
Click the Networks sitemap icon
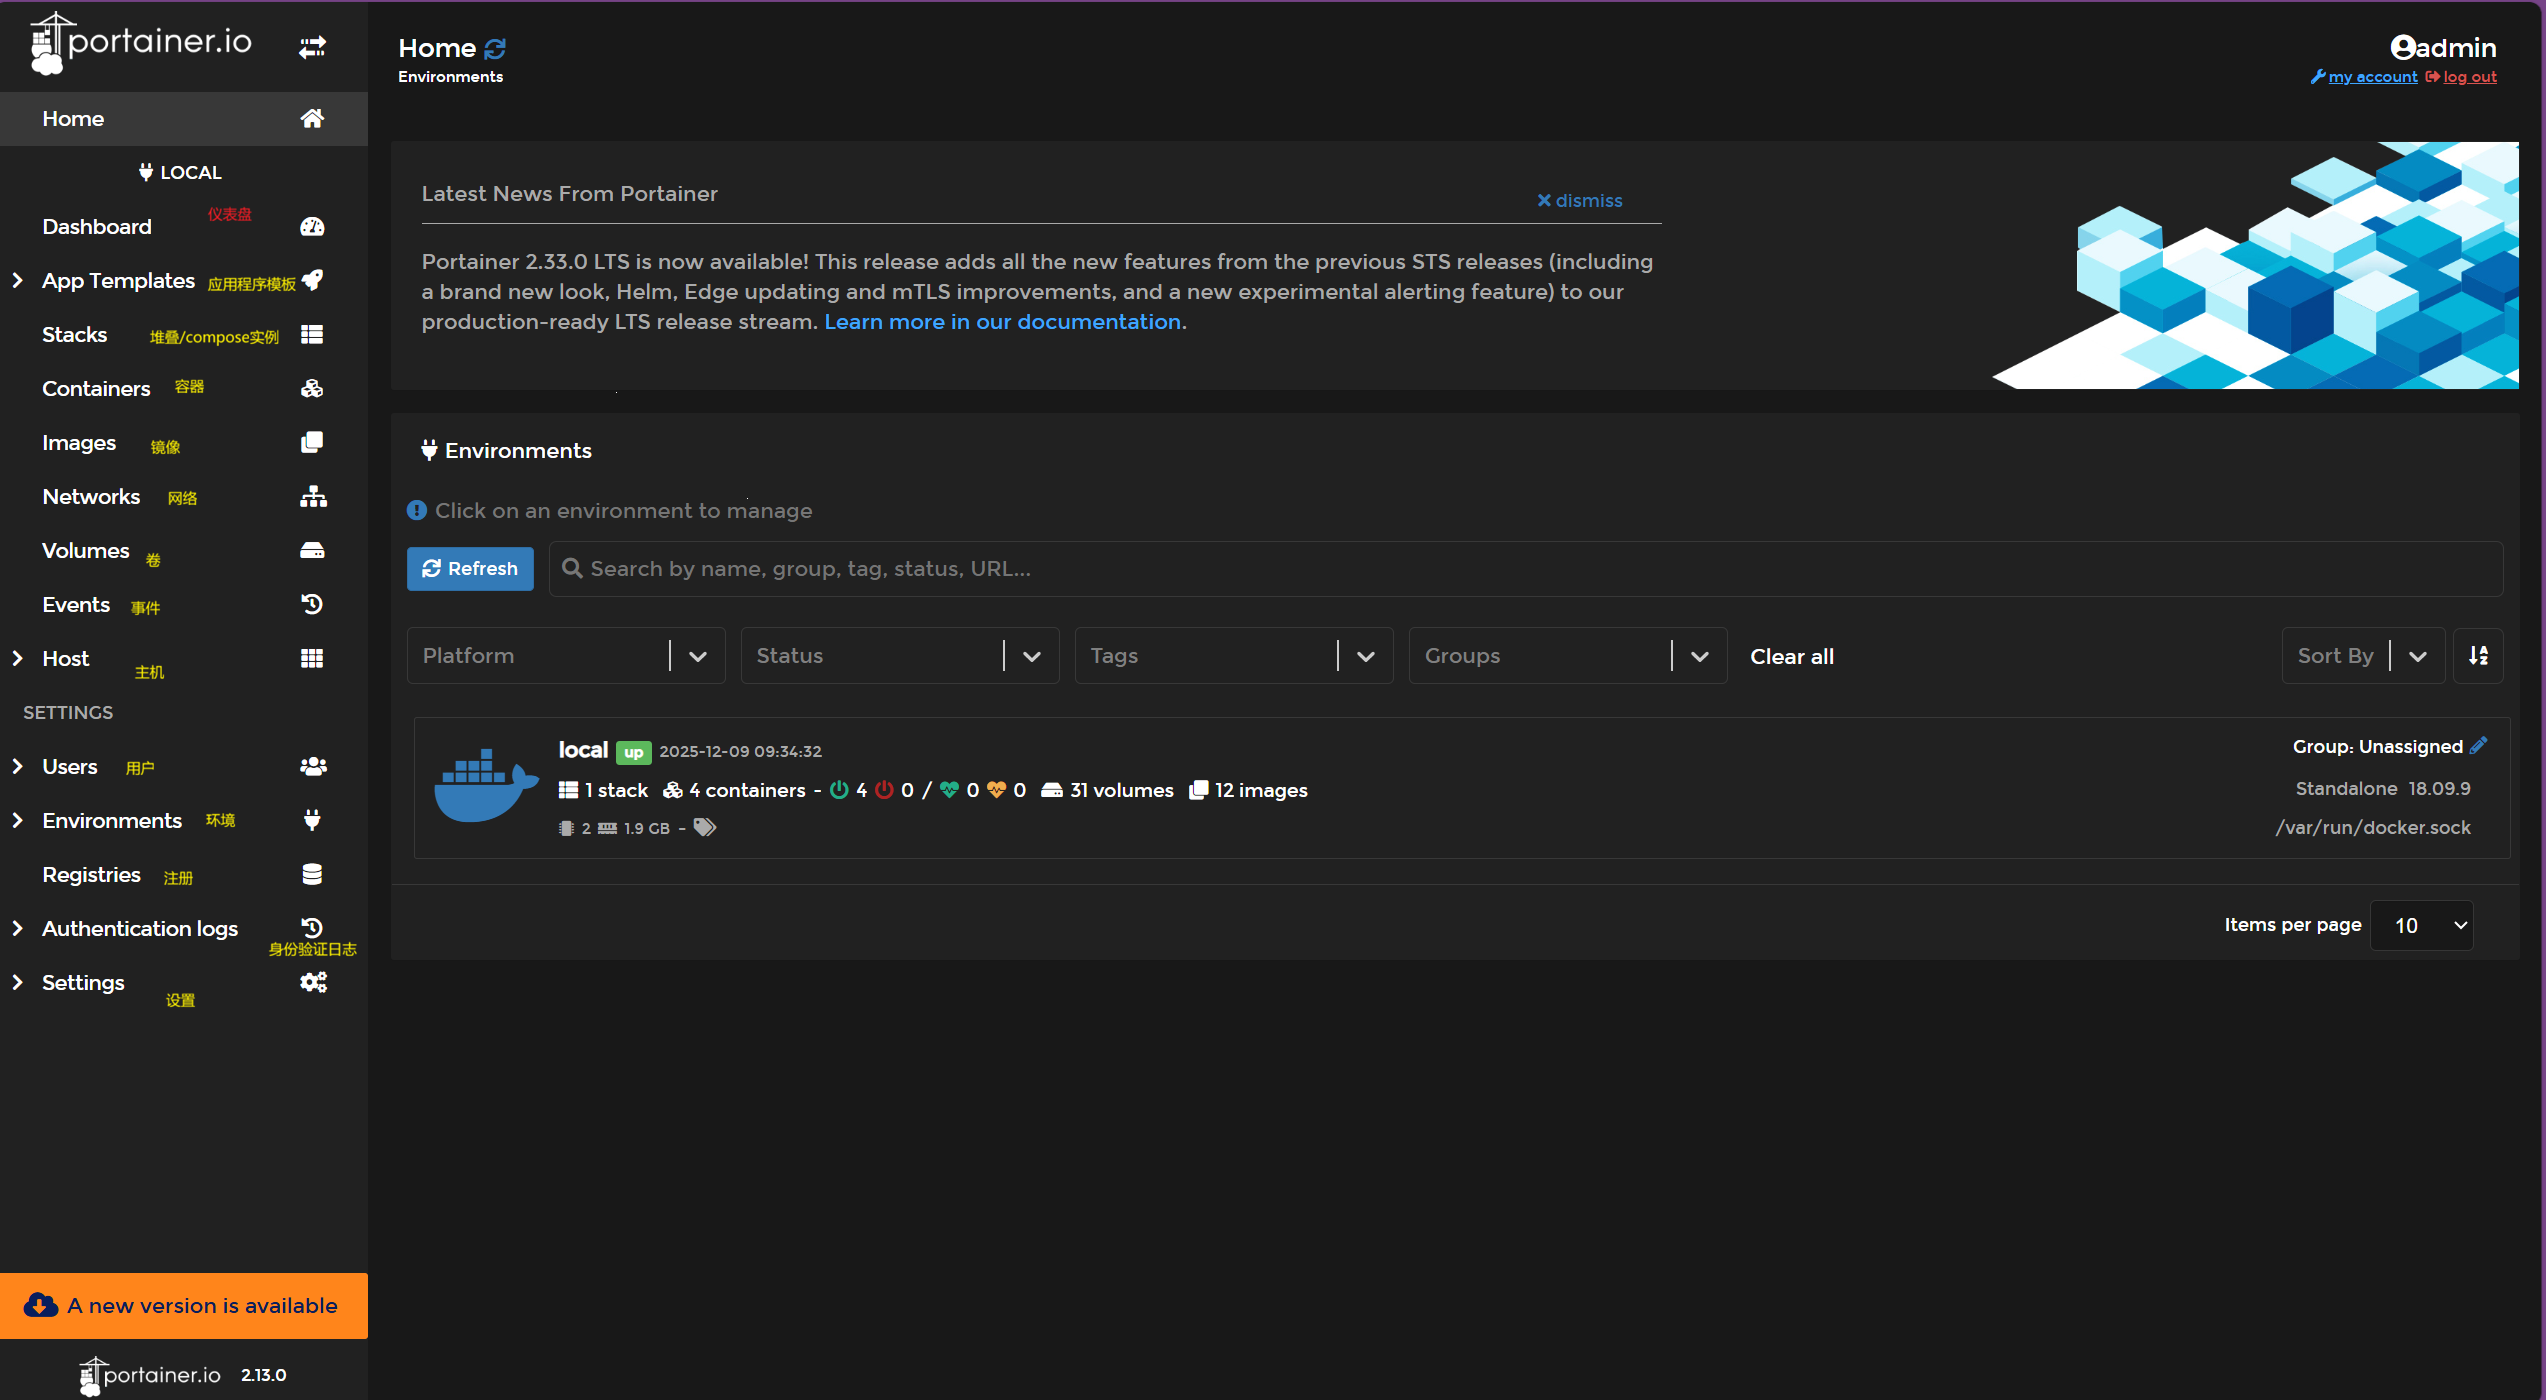(312, 497)
